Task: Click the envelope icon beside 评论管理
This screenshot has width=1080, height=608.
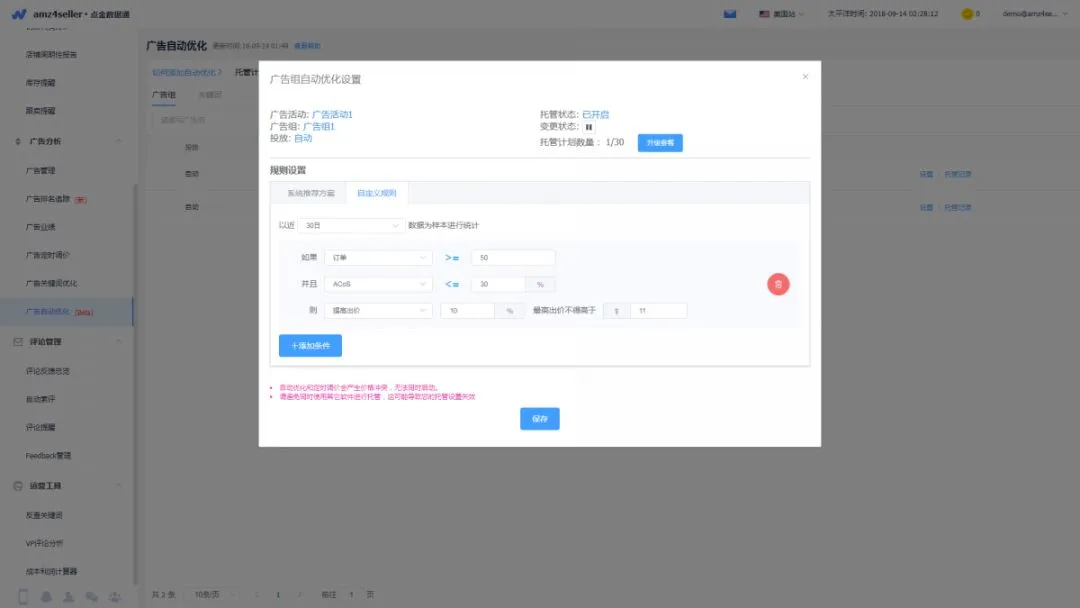Action: click(18, 342)
